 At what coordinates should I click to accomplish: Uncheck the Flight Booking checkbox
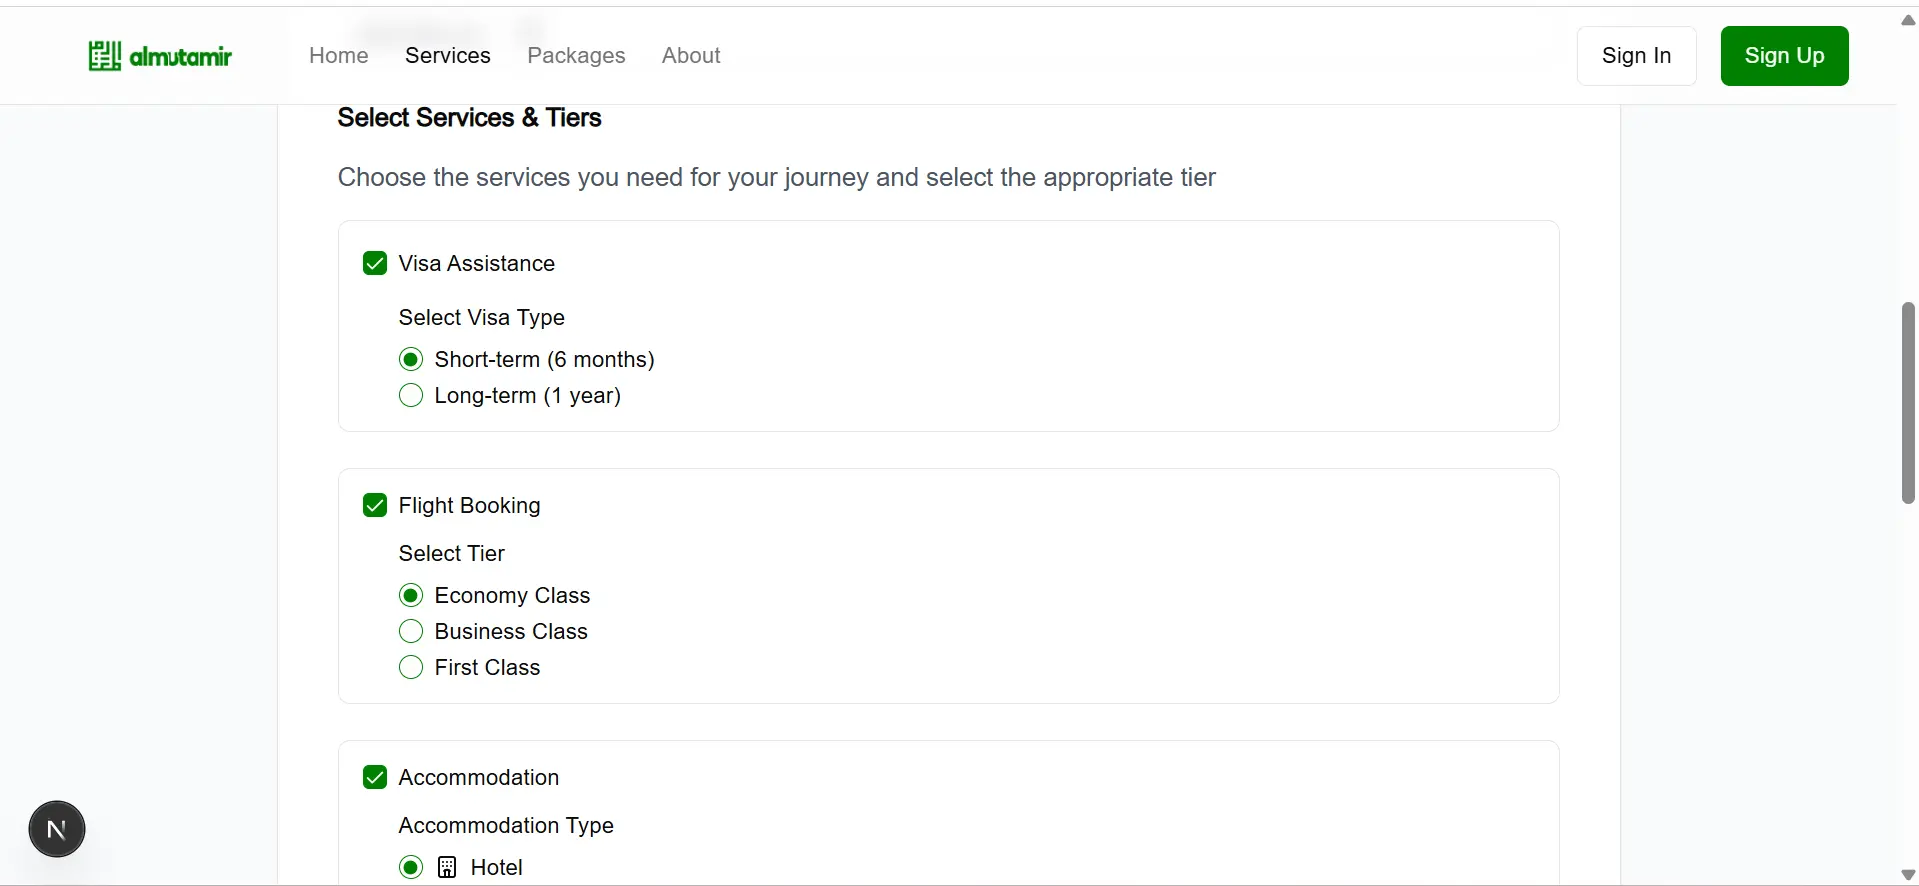click(x=375, y=505)
